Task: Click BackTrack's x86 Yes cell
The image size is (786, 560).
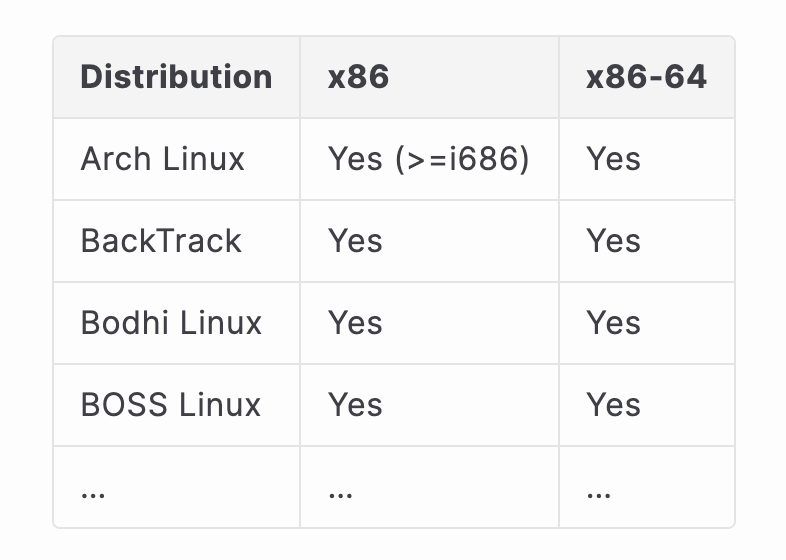Action: (x=355, y=241)
